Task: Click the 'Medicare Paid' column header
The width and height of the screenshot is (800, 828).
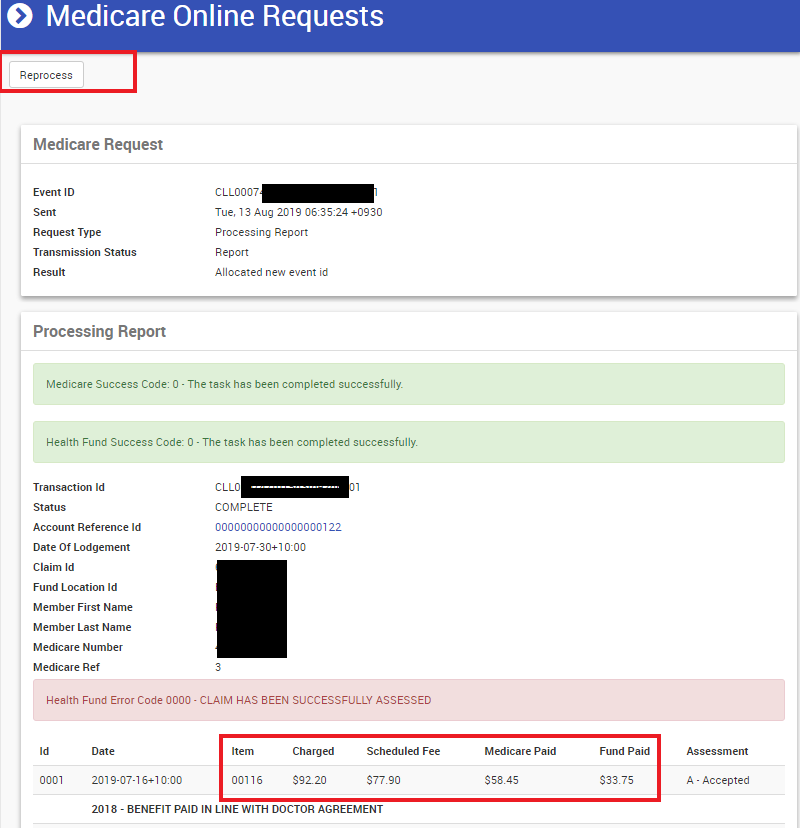Action: (520, 751)
